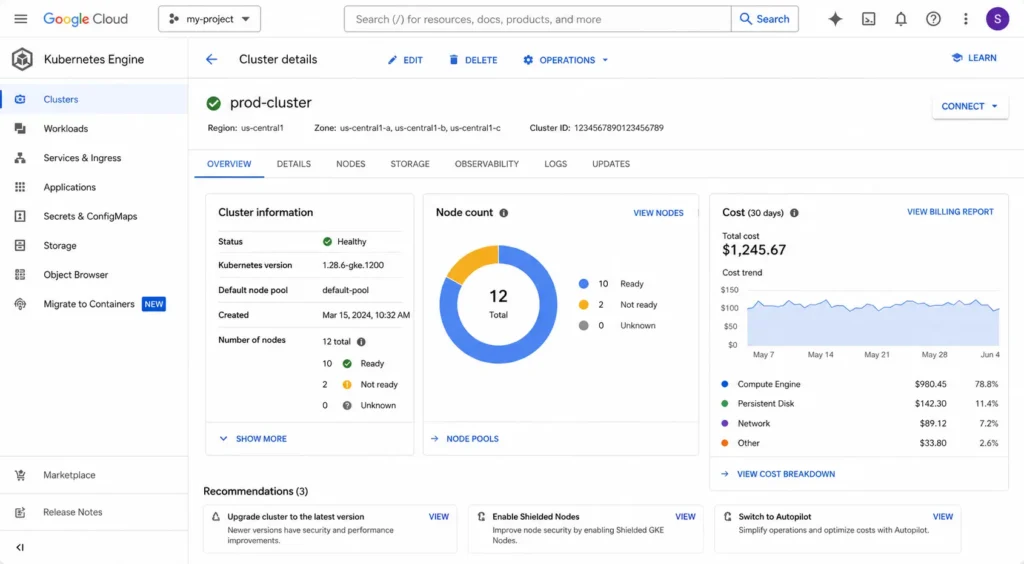Image resolution: width=1024 pixels, height=564 pixels.
Task: Switch to the STORAGE tab
Action: (410, 164)
